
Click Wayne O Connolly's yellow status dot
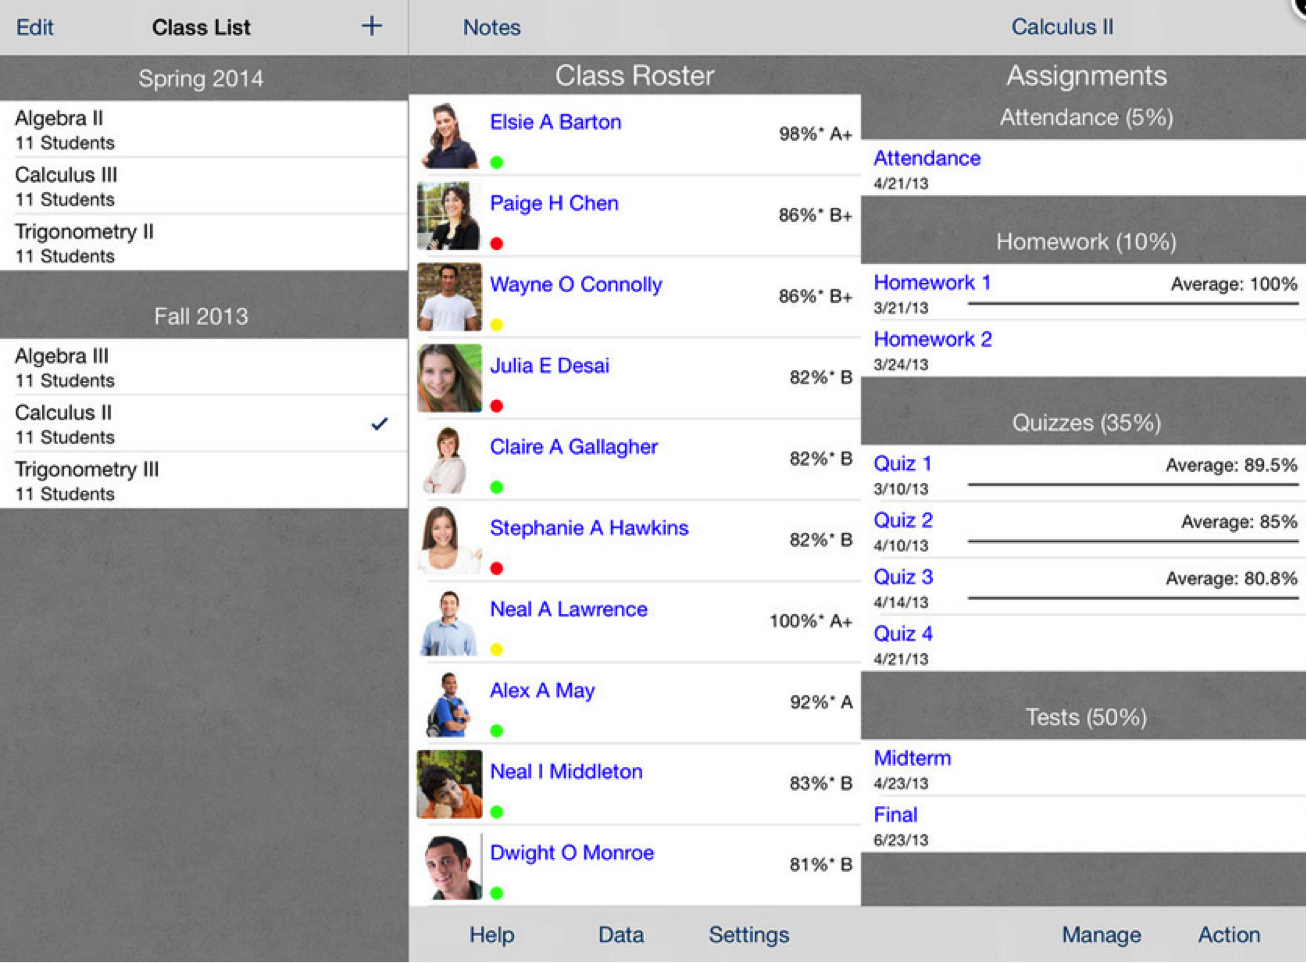(x=497, y=325)
